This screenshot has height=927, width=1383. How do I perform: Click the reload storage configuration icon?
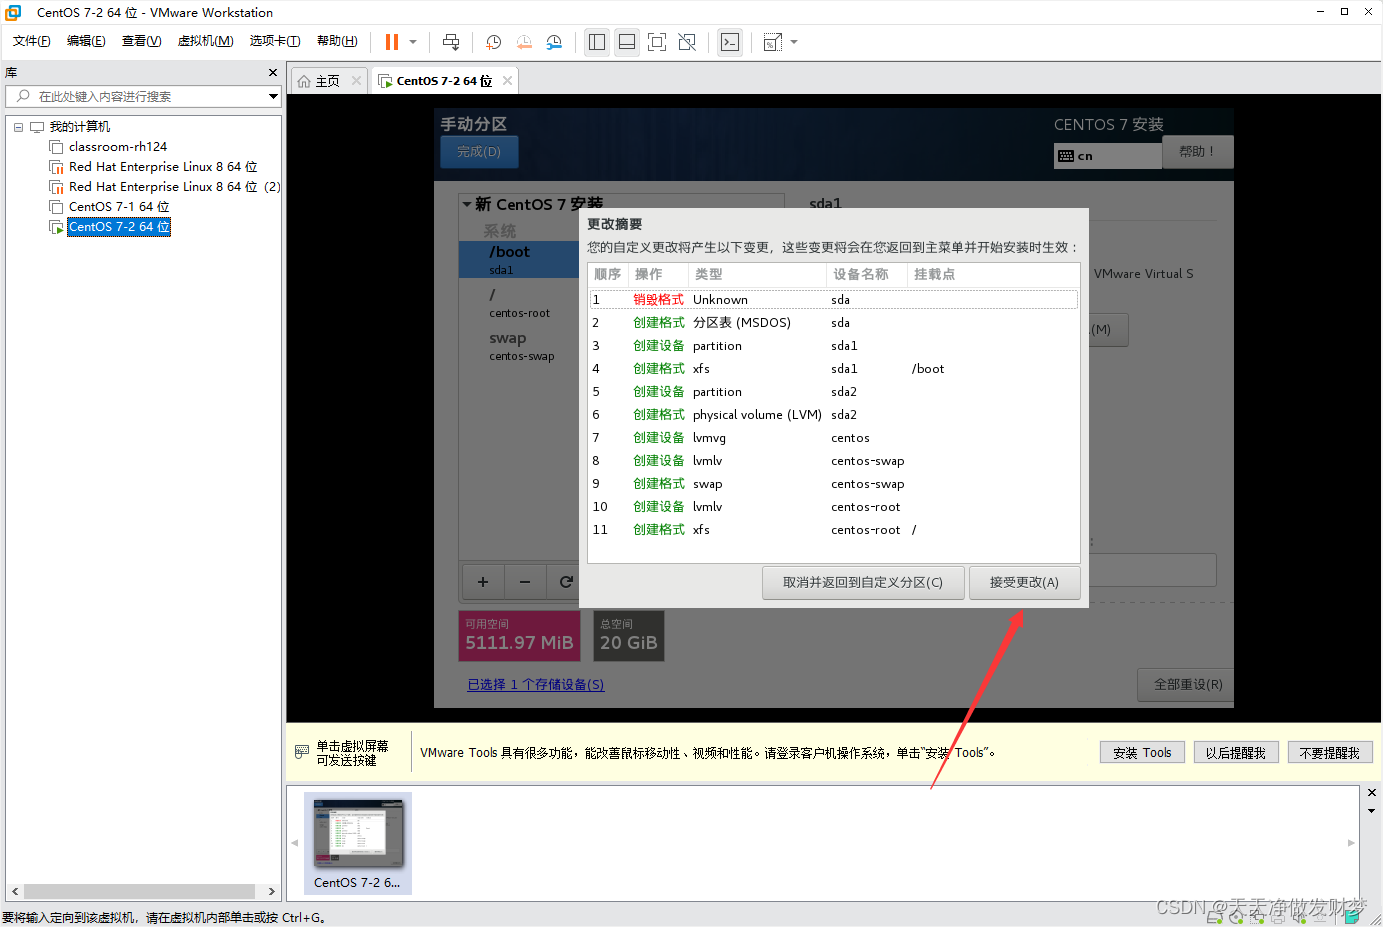click(565, 582)
